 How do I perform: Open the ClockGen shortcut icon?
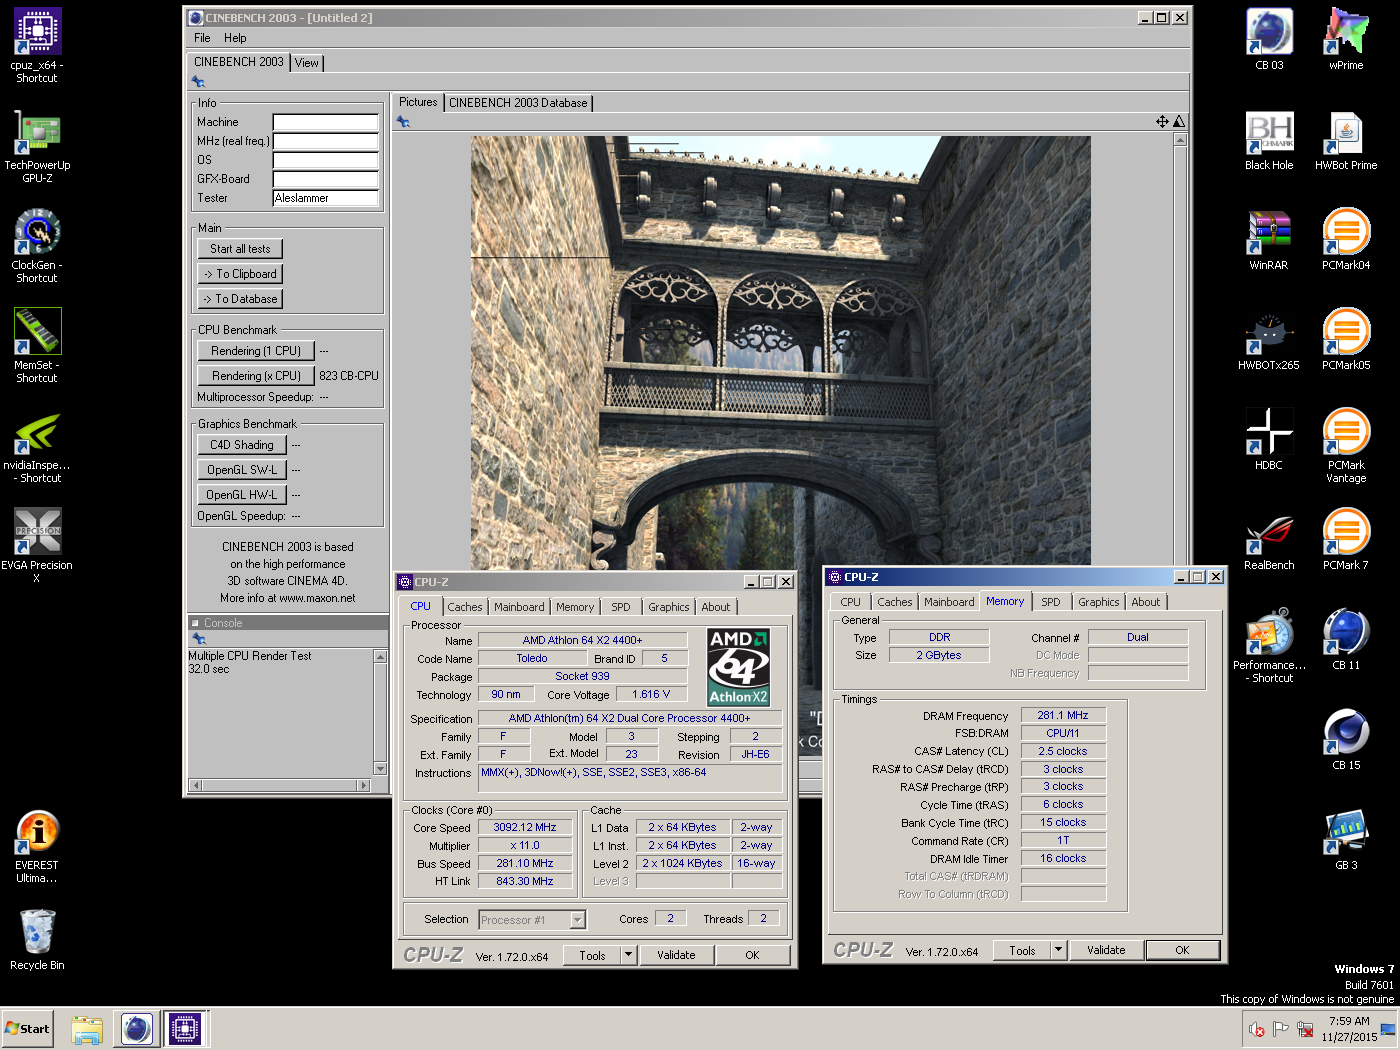click(37, 245)
